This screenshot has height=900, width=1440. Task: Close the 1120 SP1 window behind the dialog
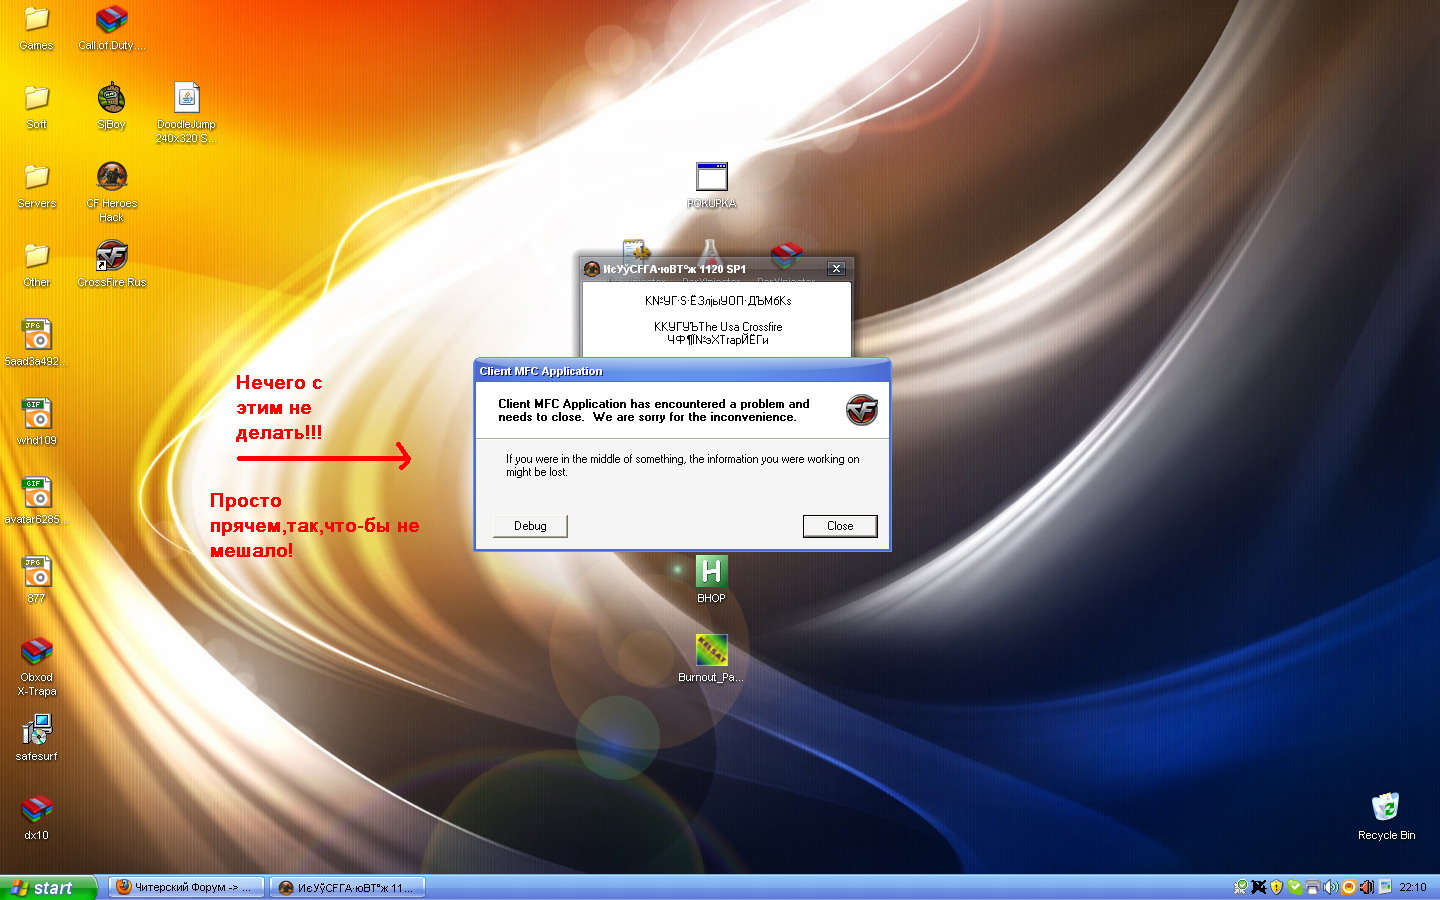pyautogui.click(x=837, y=269)
